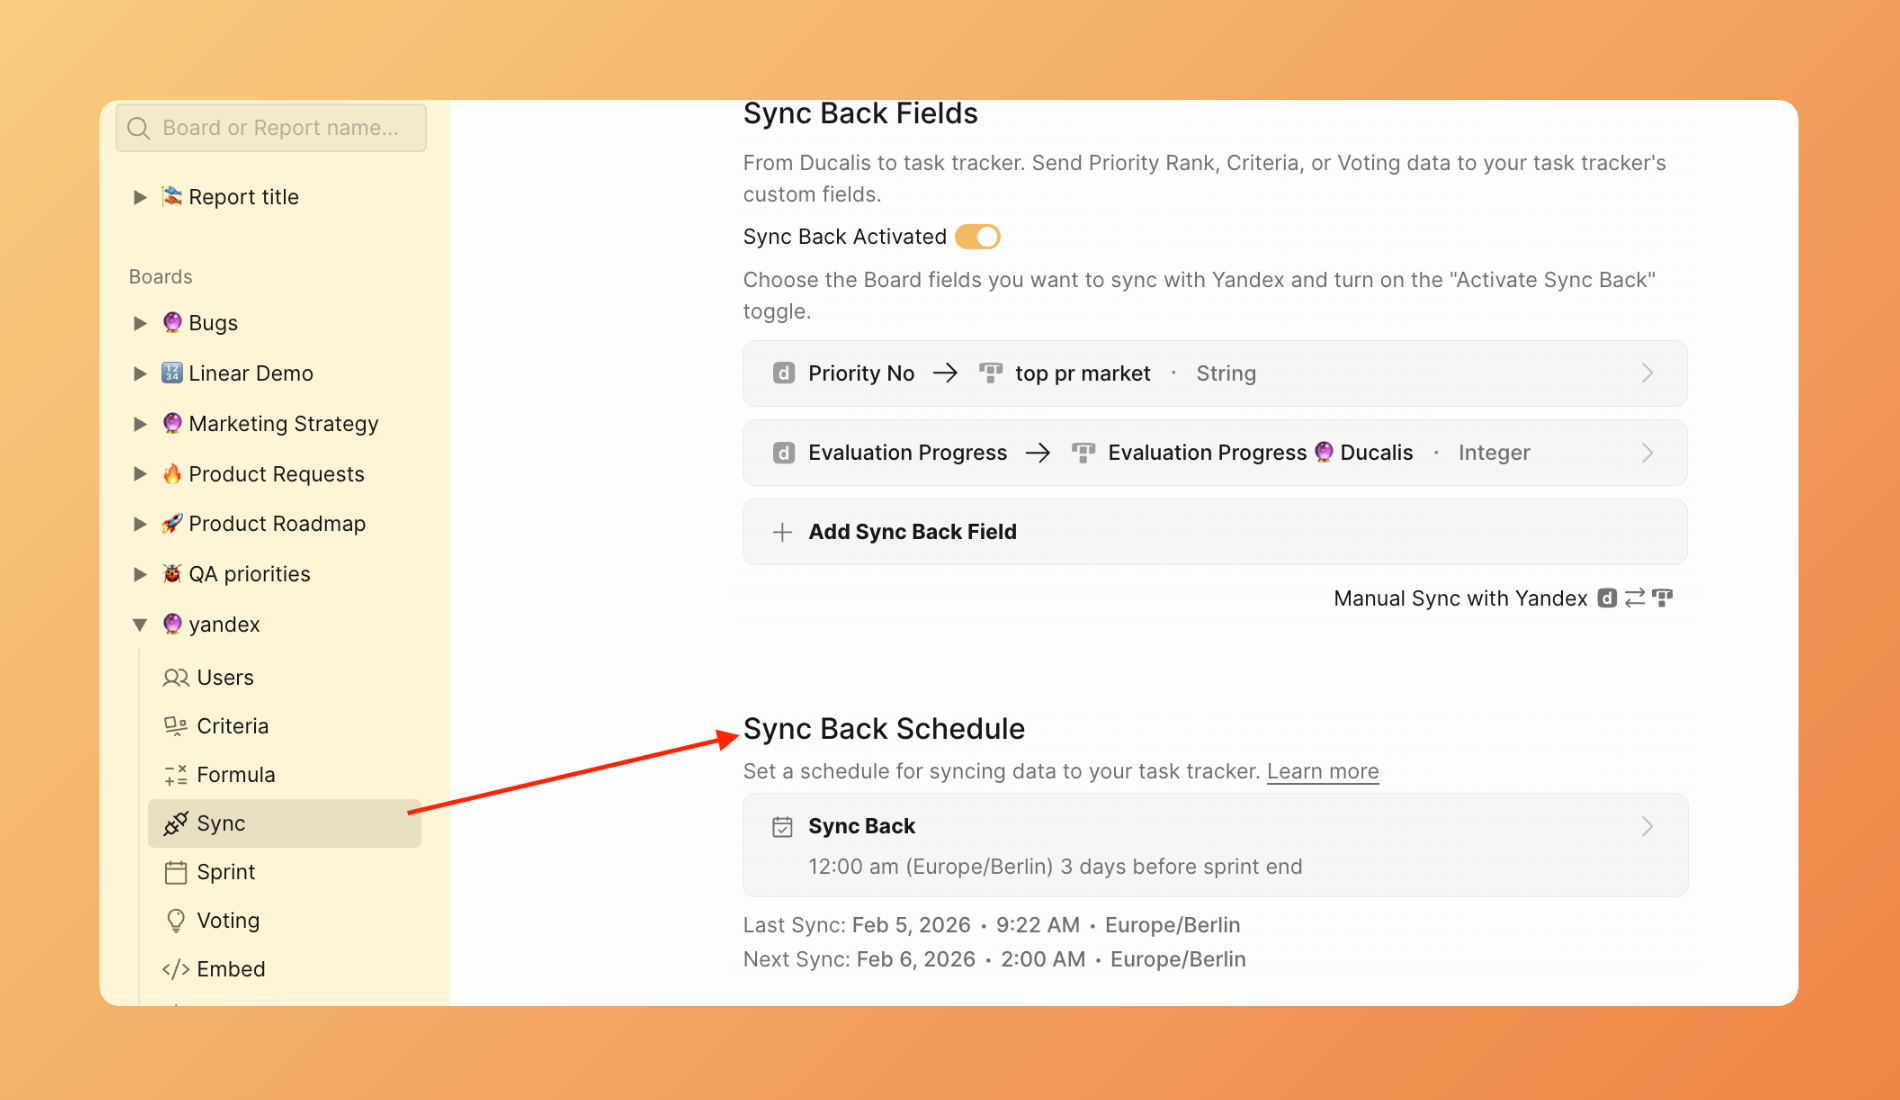Collapse the yandex board tree
The height and width of the screenshot is (1100, 1900).
(x=140, y=625)
